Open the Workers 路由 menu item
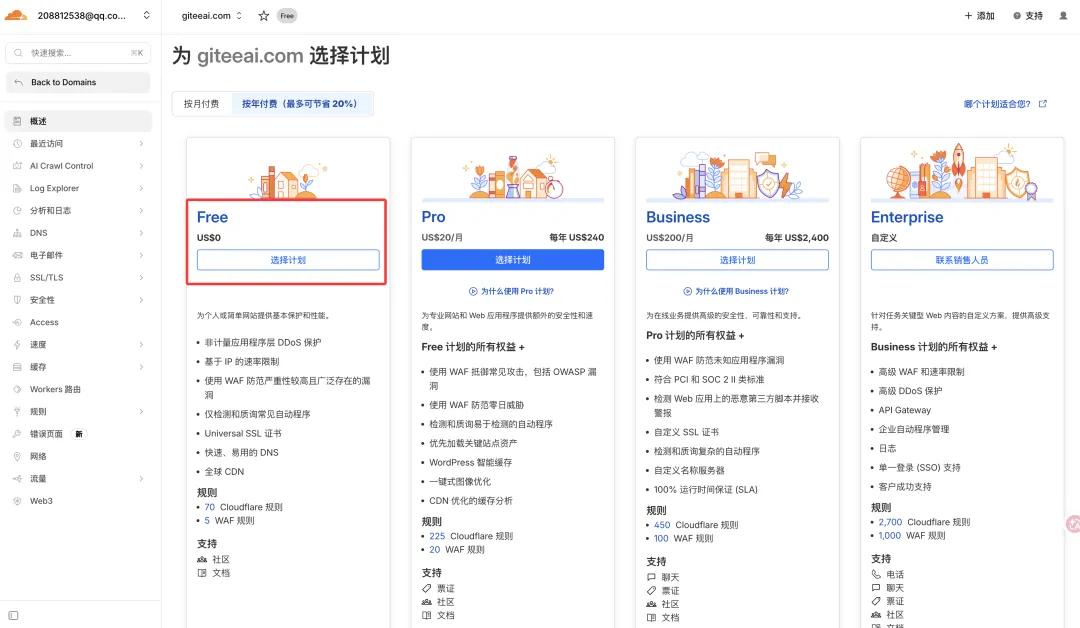Viewport: 1080px width, 628px height. [78, 389]
